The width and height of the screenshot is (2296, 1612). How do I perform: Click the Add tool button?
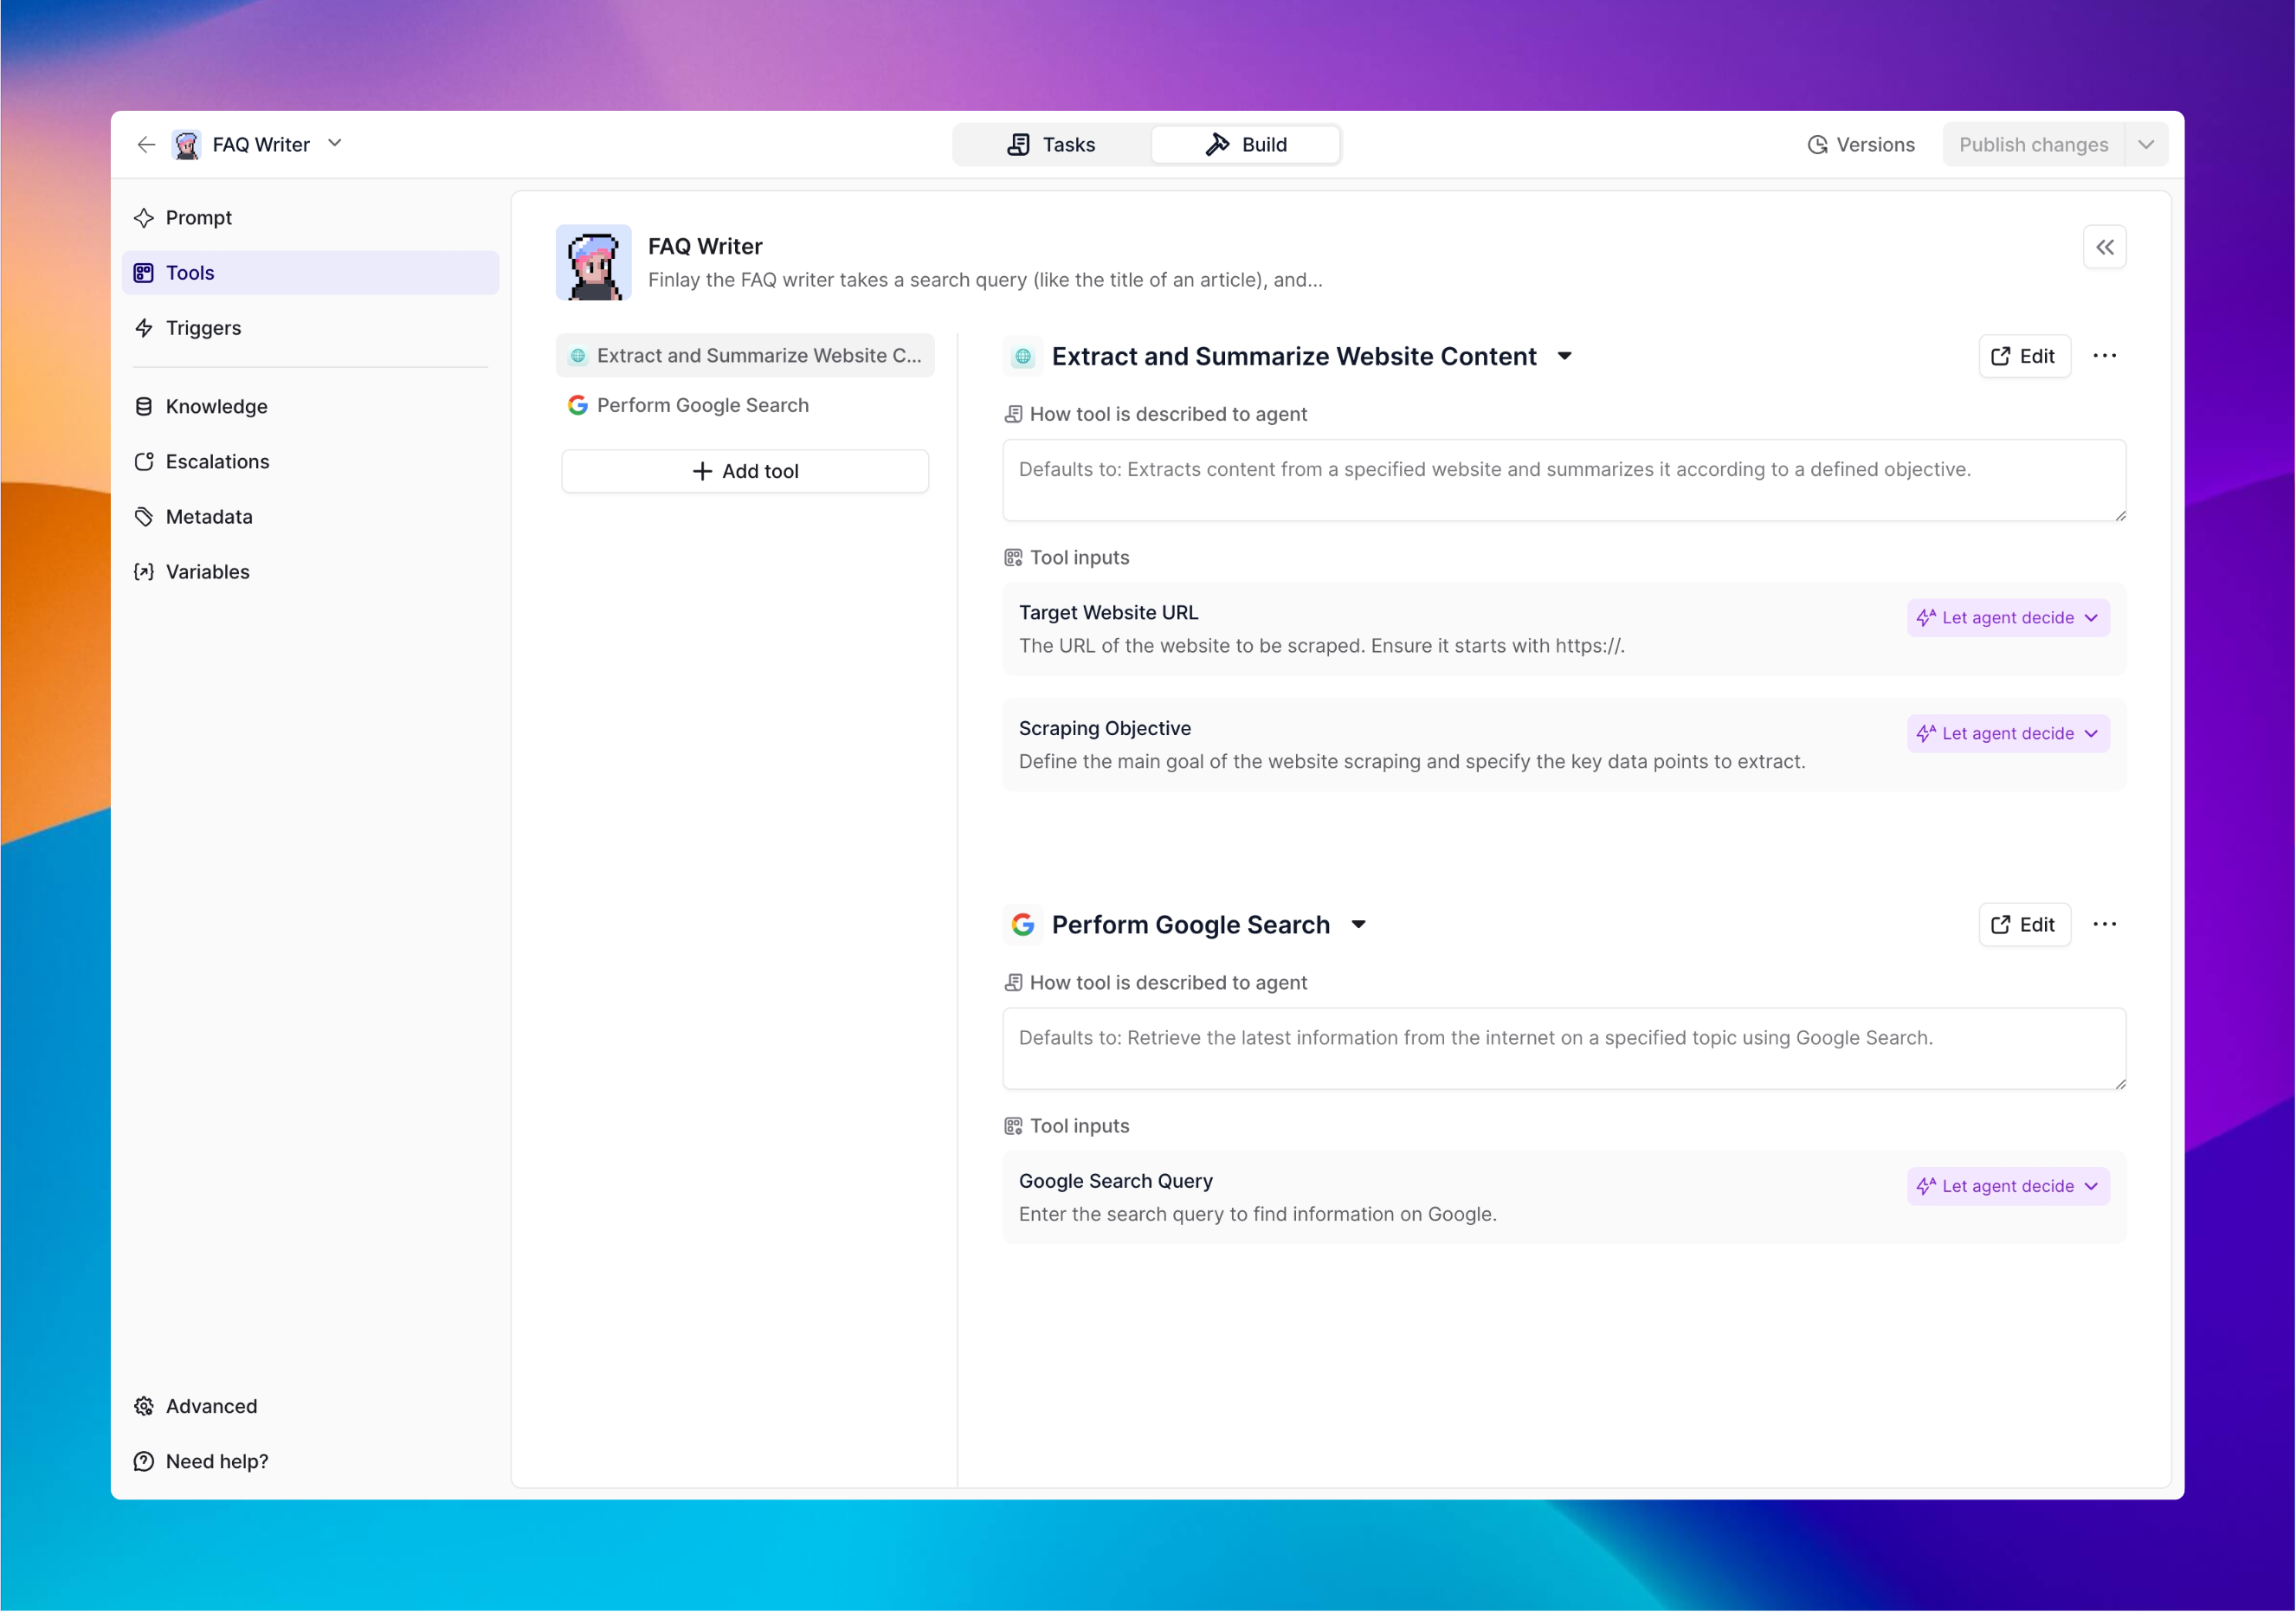(745, 472)
